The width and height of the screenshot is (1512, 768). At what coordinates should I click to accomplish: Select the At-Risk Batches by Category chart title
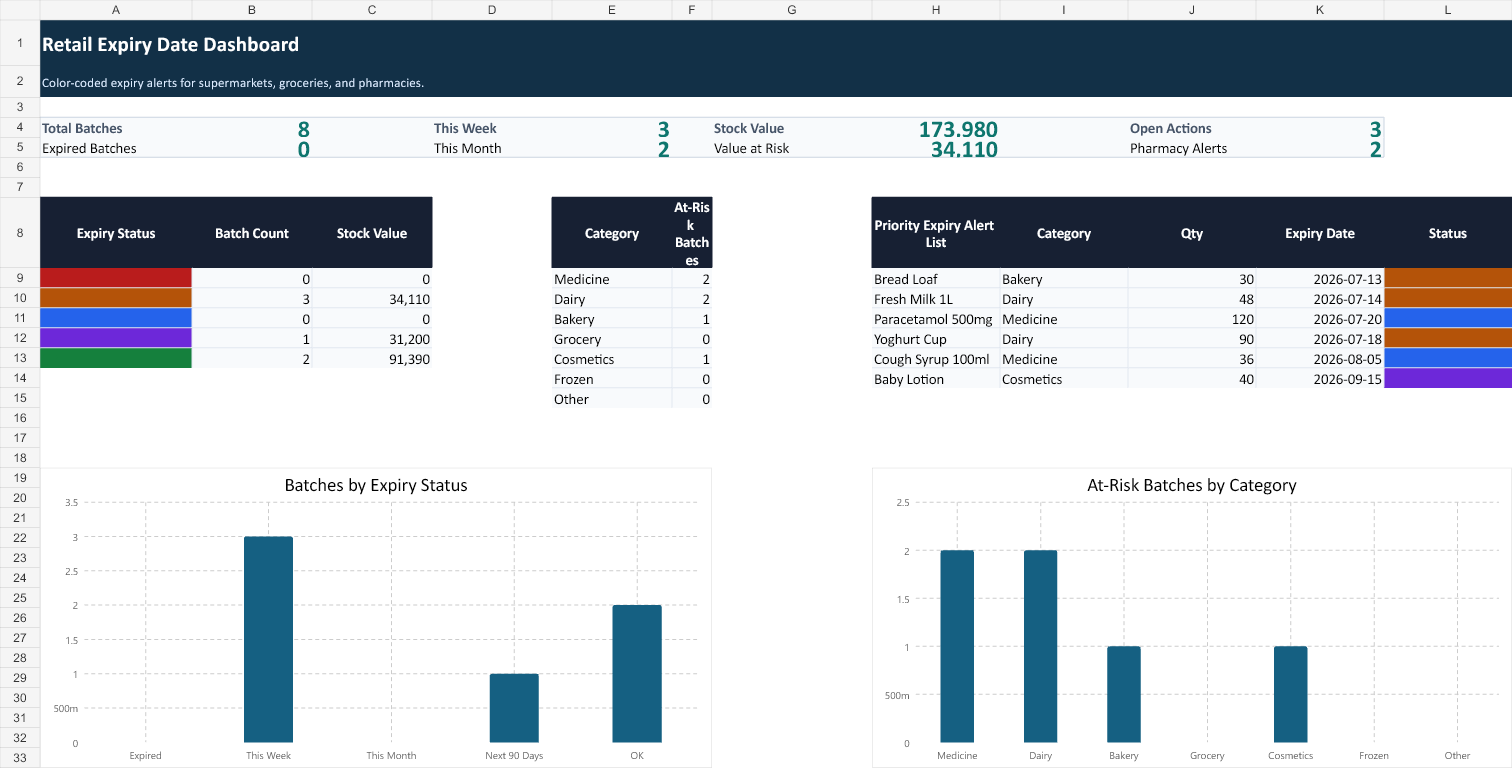coord(1192,485)
